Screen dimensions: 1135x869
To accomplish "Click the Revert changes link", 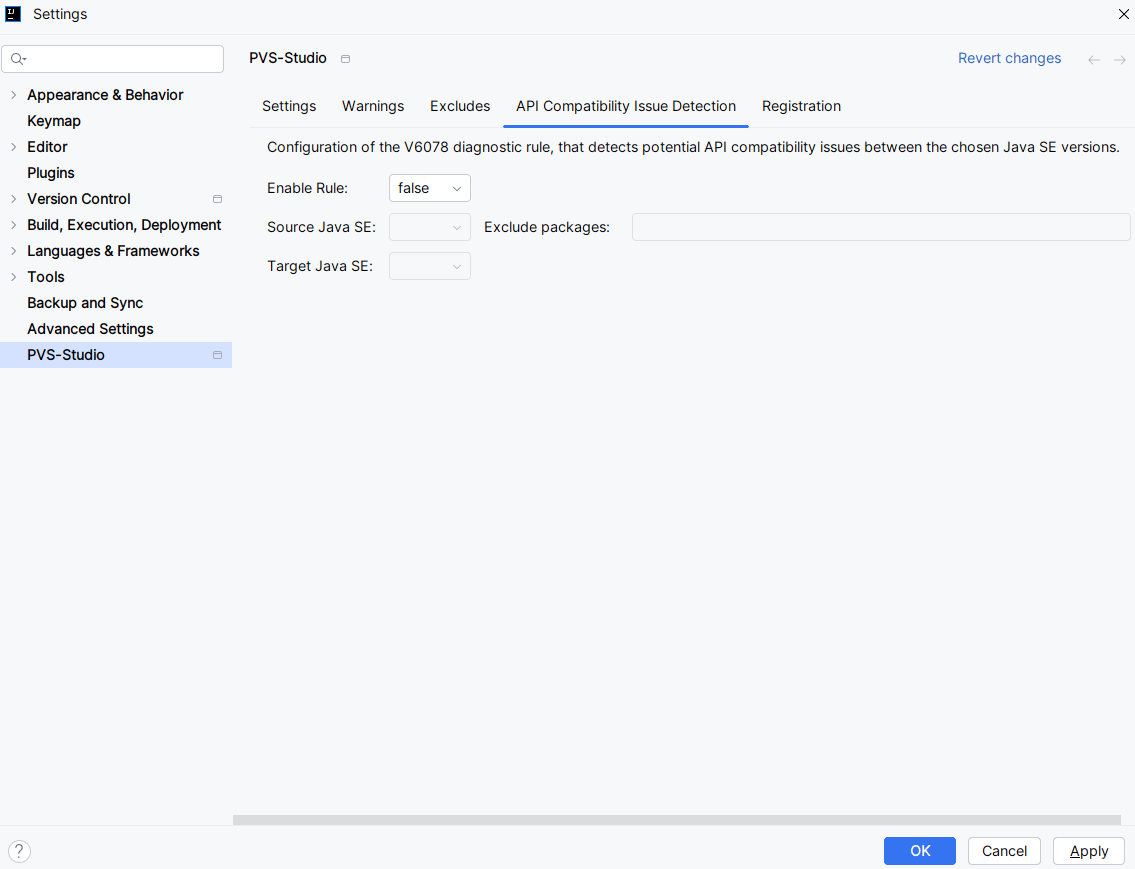I will [1009, 58].
